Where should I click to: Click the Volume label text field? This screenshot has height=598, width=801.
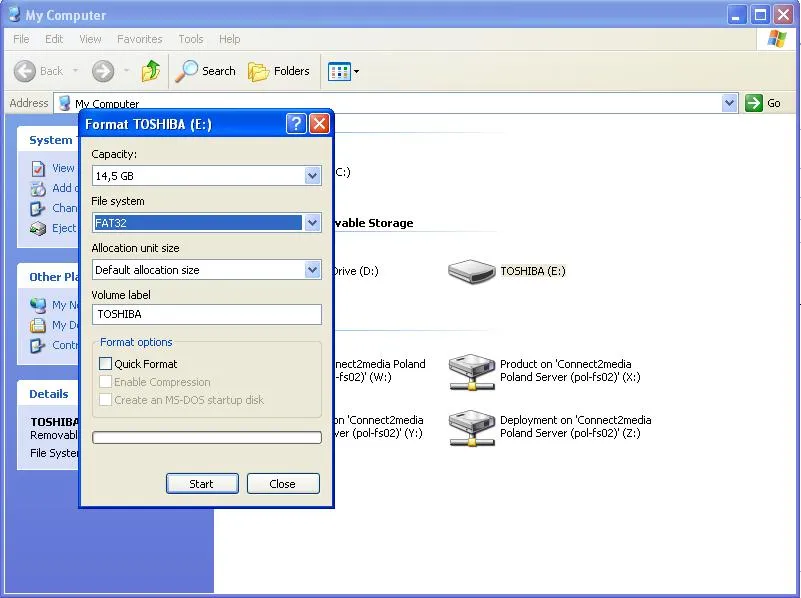pyautogui.click(x=207, y=314)
